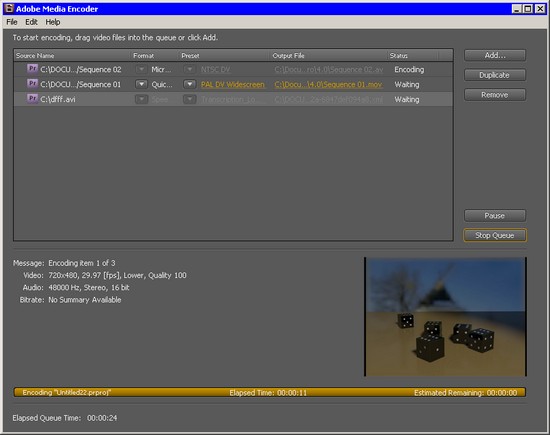This screenshot has height=435, width=550.
Task: Click the yellow encoding progress bar
Action: pyautogui.click(x=270, y=392)
